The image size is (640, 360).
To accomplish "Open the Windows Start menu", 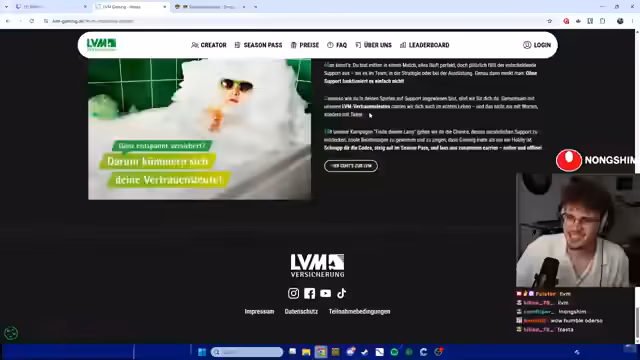I will tap(202, 352).
